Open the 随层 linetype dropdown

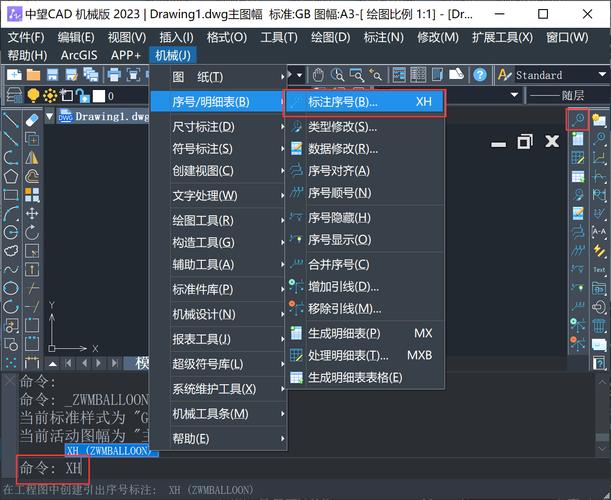570,95
